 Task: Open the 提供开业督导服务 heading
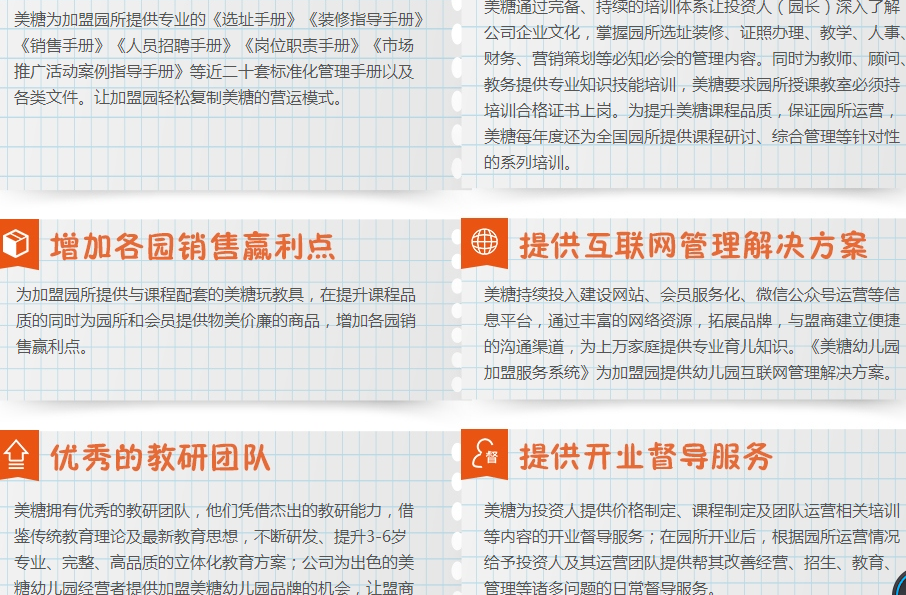click(645, 457)
